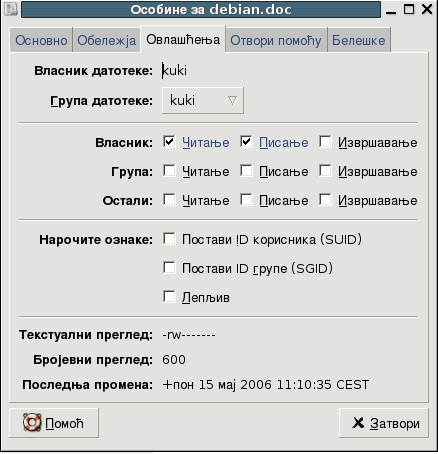This screenshot has height=454, width=438.
Task: Click the X icon on Затвори button
Action: point(358,423)
